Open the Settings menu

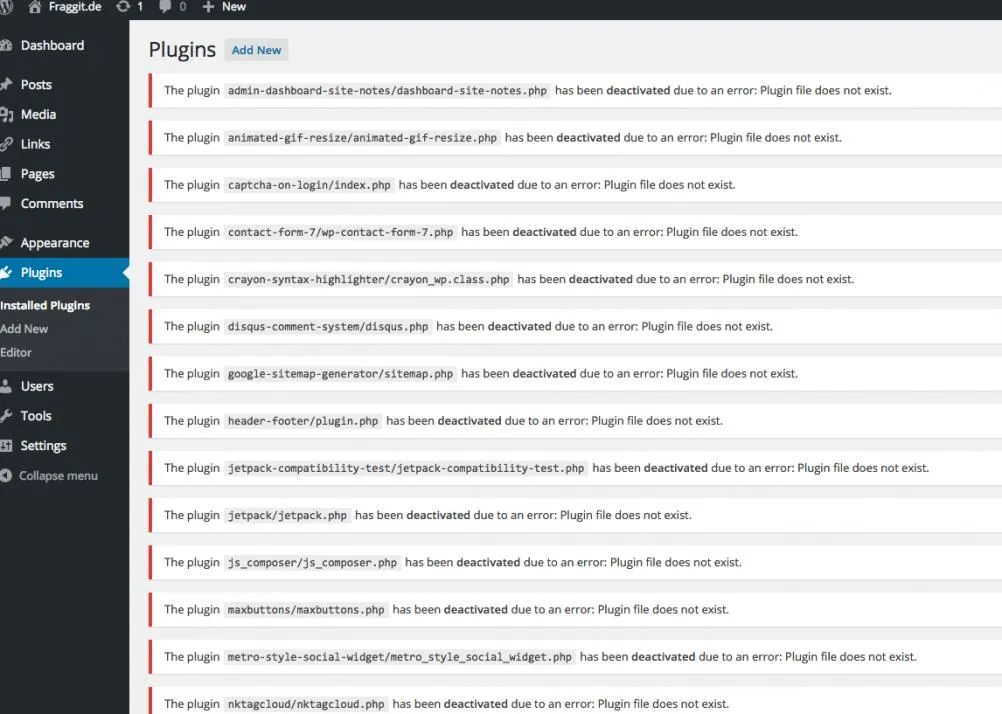tap(43, 446)
